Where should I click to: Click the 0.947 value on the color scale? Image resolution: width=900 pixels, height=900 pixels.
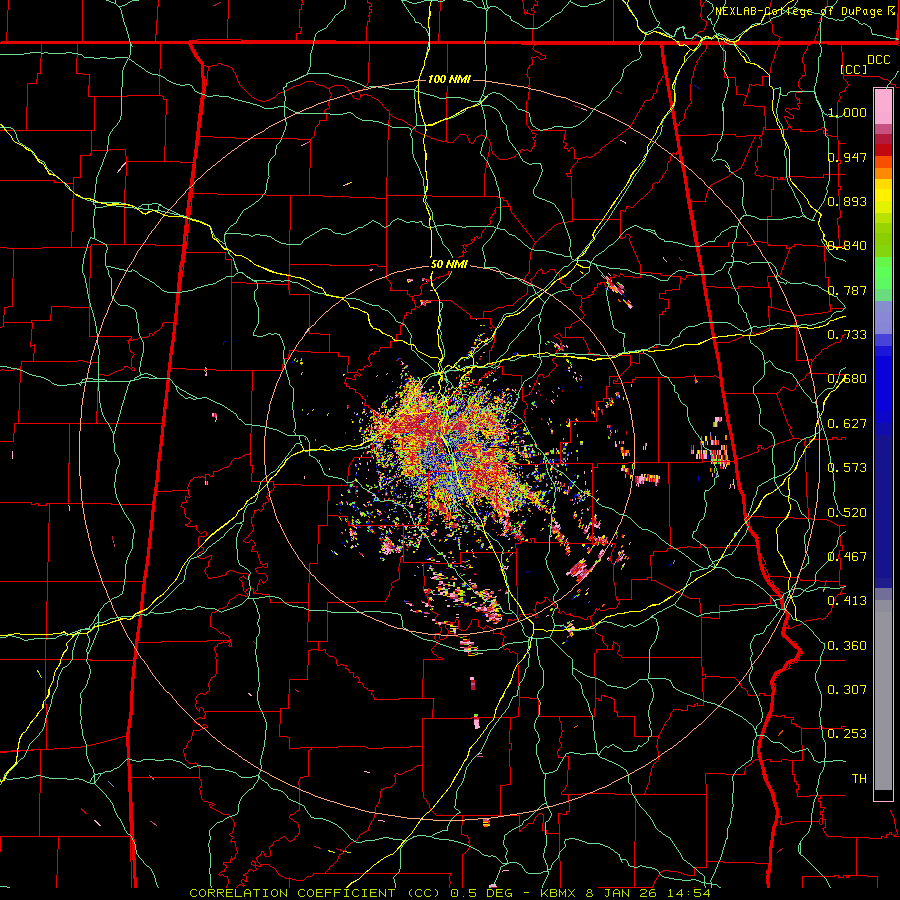pyautogui.click(x=847, y=157)
